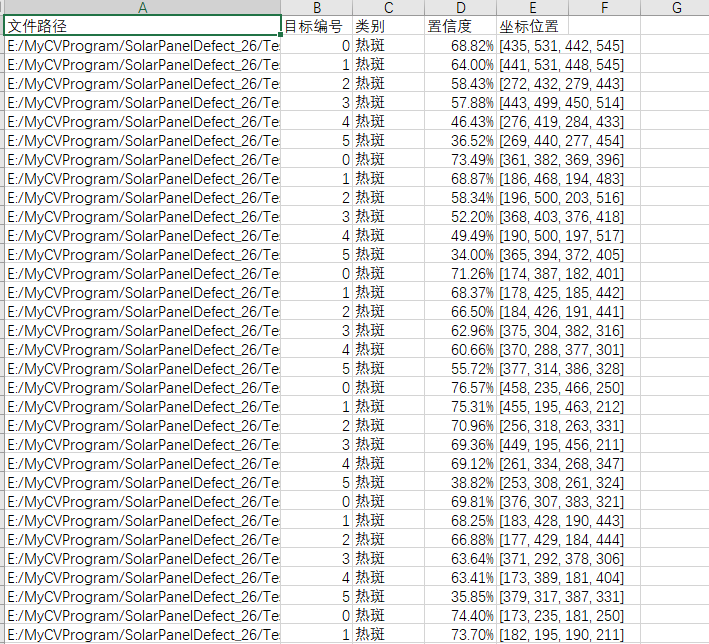Select cell showing 74.40%
Viewport: 709px width, 644px height.
tap(460, 615)
